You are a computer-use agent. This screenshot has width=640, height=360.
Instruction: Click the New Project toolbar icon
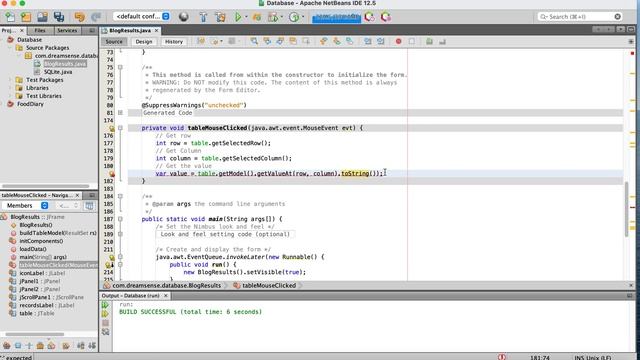pos(26,17)
